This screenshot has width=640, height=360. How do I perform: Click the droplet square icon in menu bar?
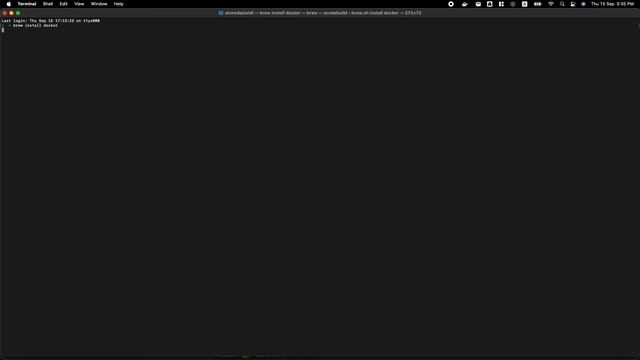pos(489,4)
